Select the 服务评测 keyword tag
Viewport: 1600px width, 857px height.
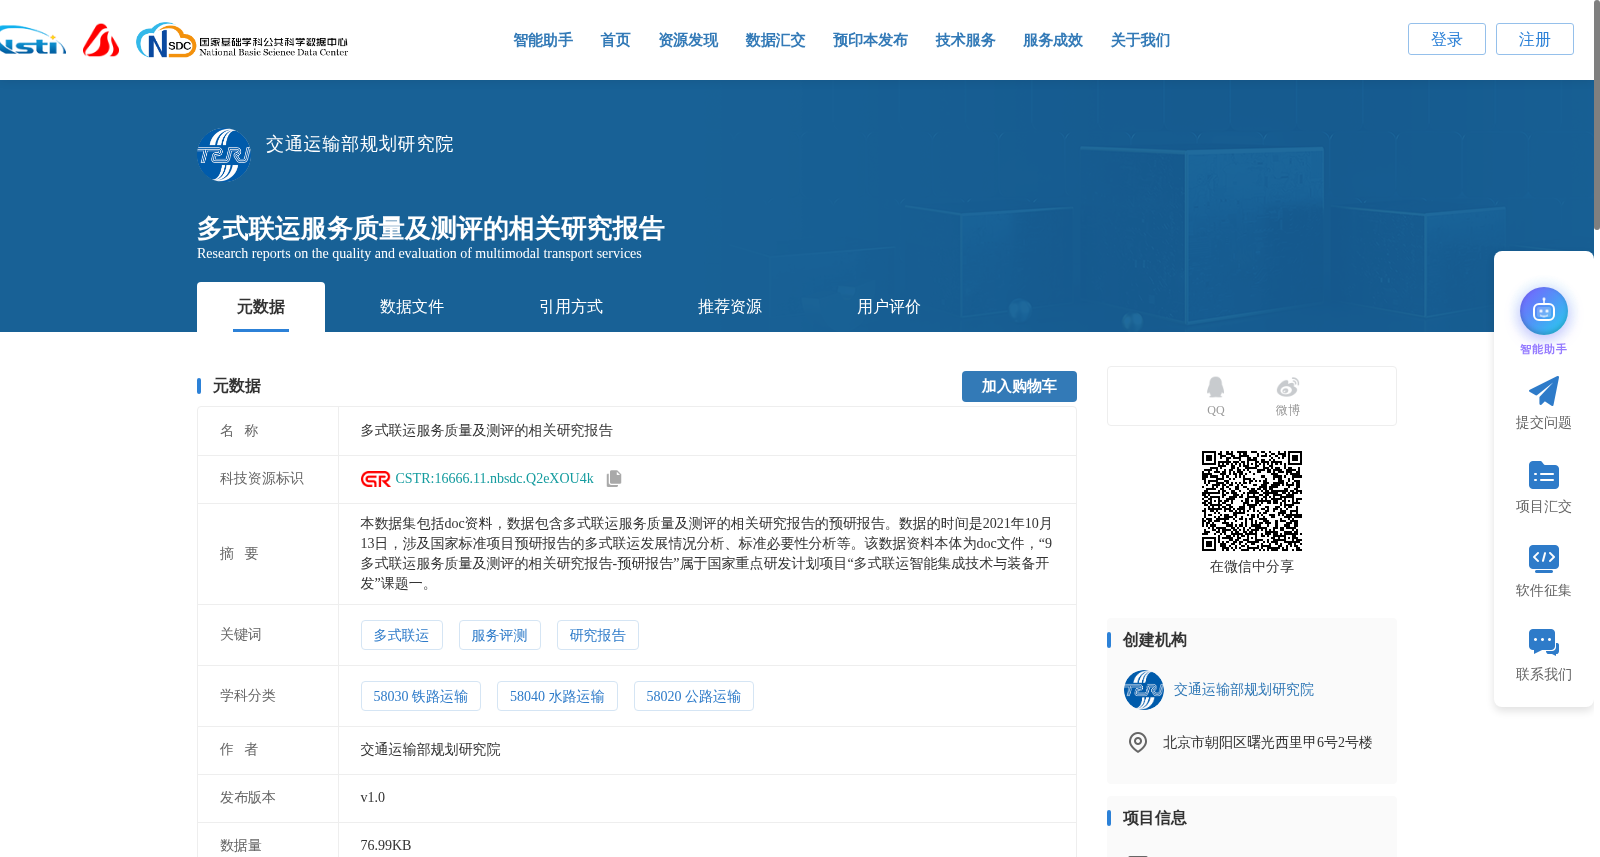click(x=499, y=635)
